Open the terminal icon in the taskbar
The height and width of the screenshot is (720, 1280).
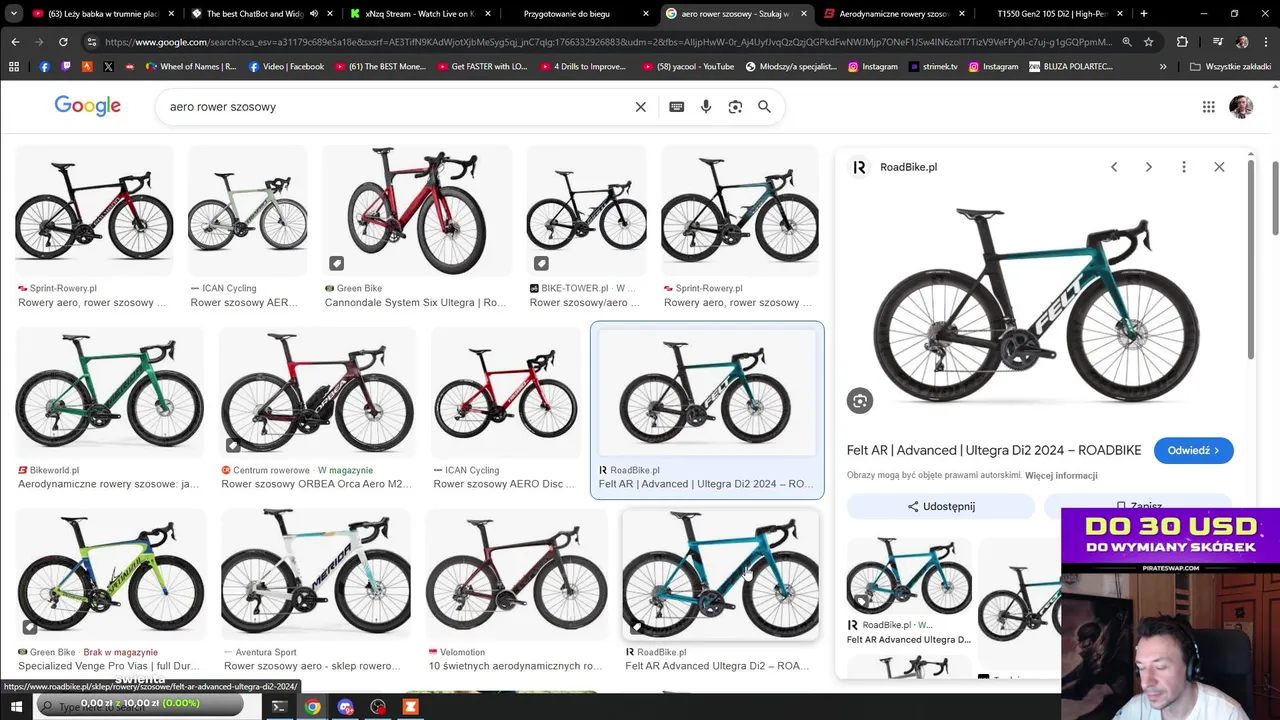279,707
